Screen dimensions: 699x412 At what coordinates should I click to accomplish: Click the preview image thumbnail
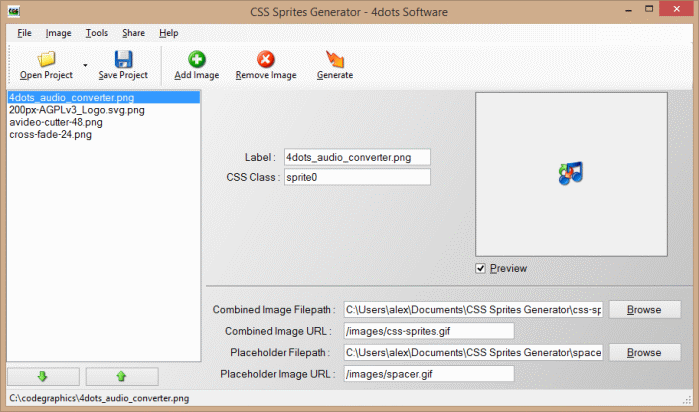(x=570, y=174)
